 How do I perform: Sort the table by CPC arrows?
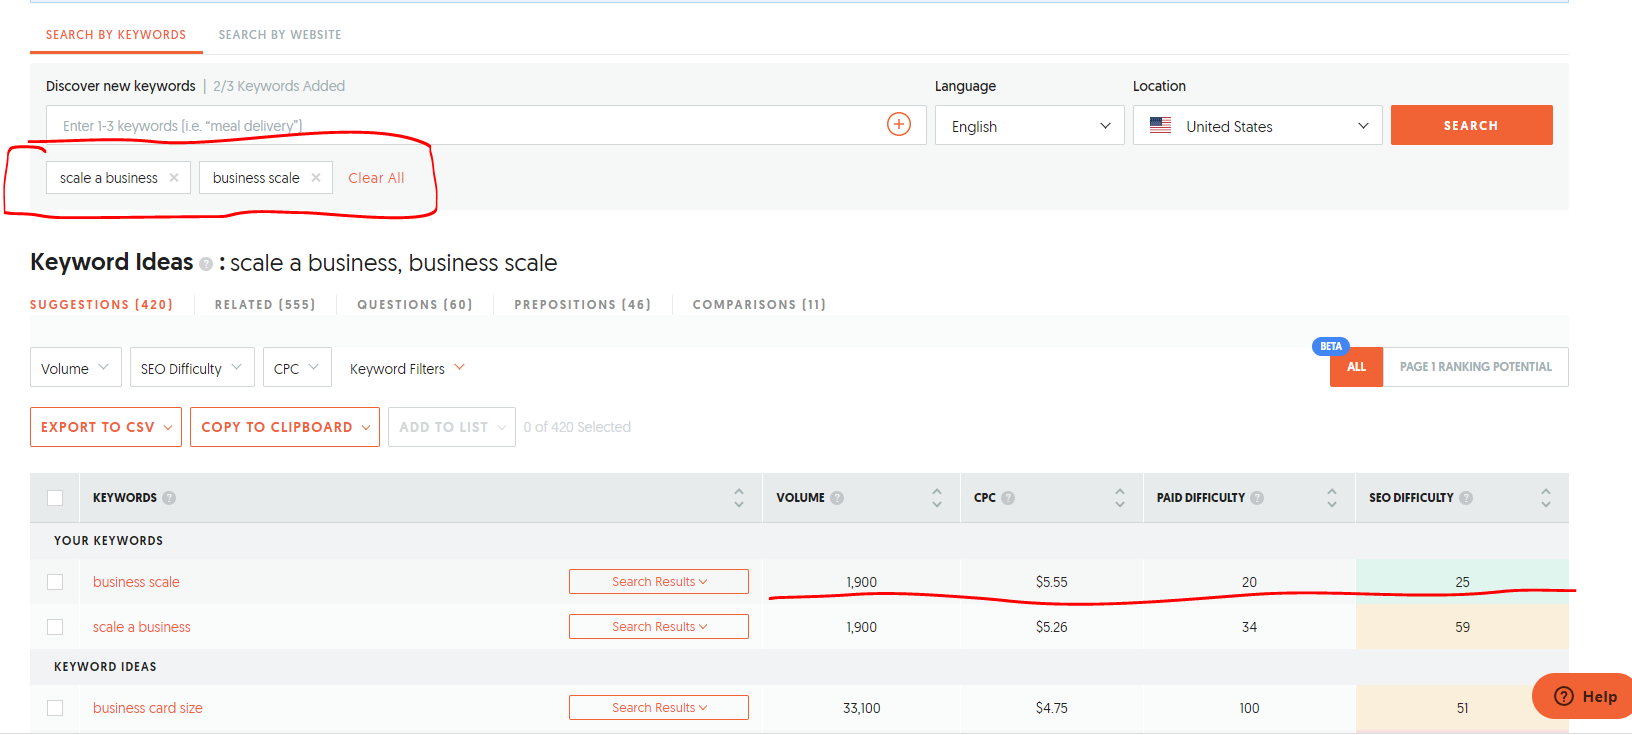point(1120,497)
